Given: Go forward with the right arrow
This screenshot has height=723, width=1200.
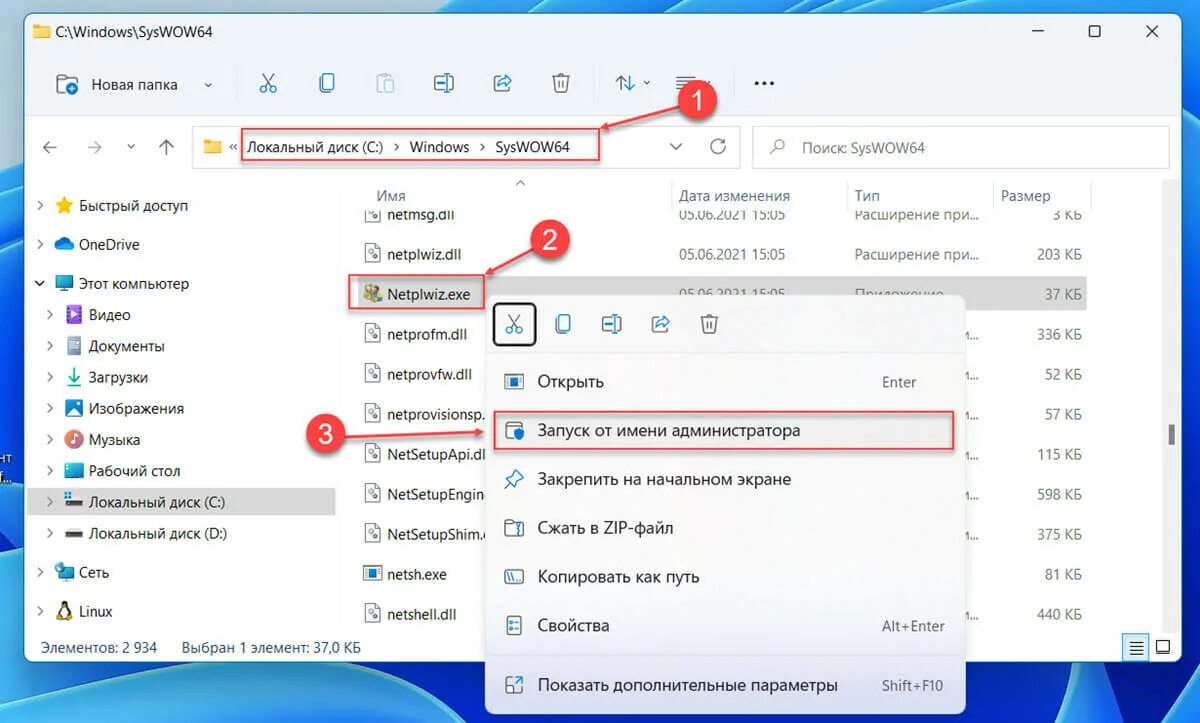Looking at the screenshot, I should tap(95, 147).
